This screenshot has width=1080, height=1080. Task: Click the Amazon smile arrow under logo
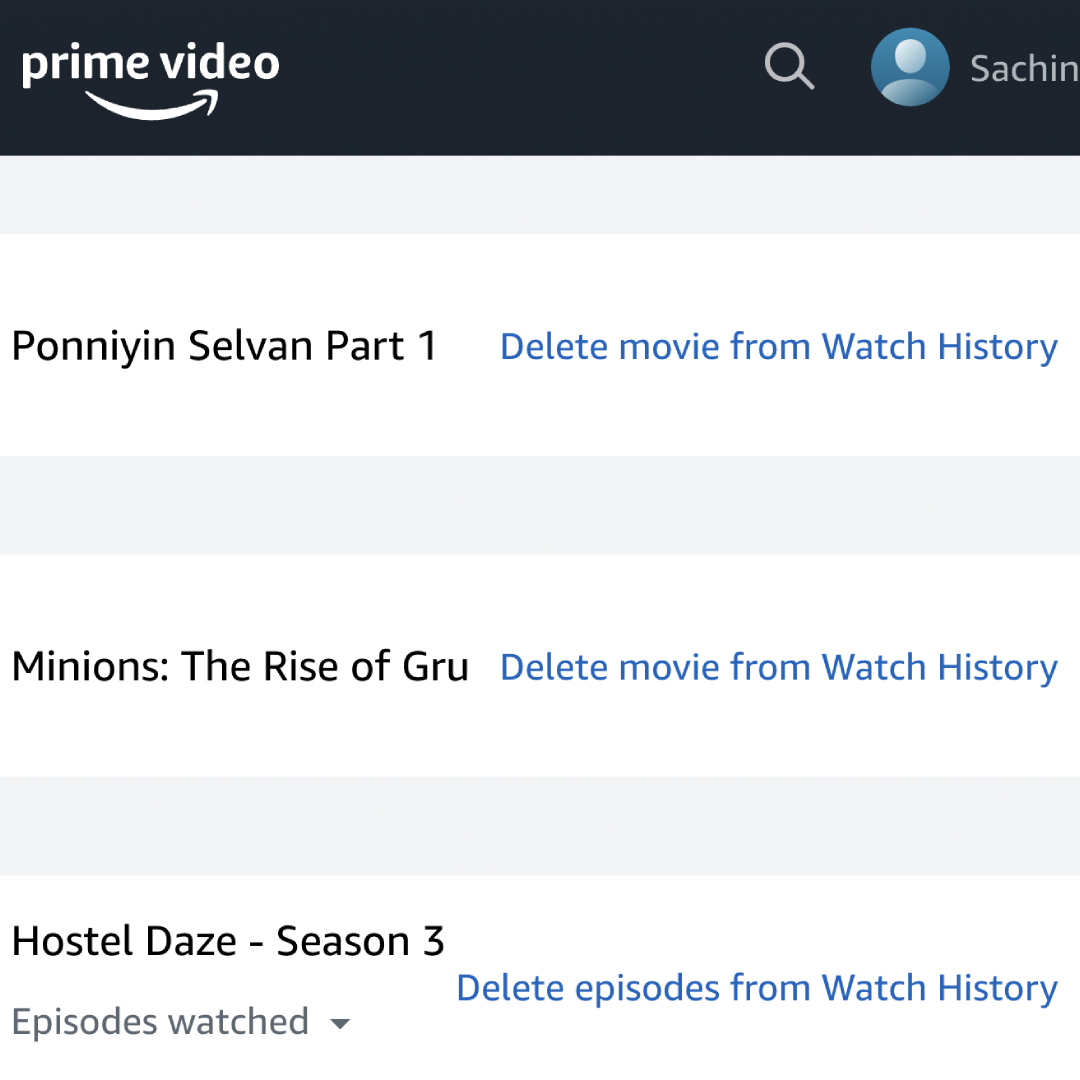click(x=152, y=105)
